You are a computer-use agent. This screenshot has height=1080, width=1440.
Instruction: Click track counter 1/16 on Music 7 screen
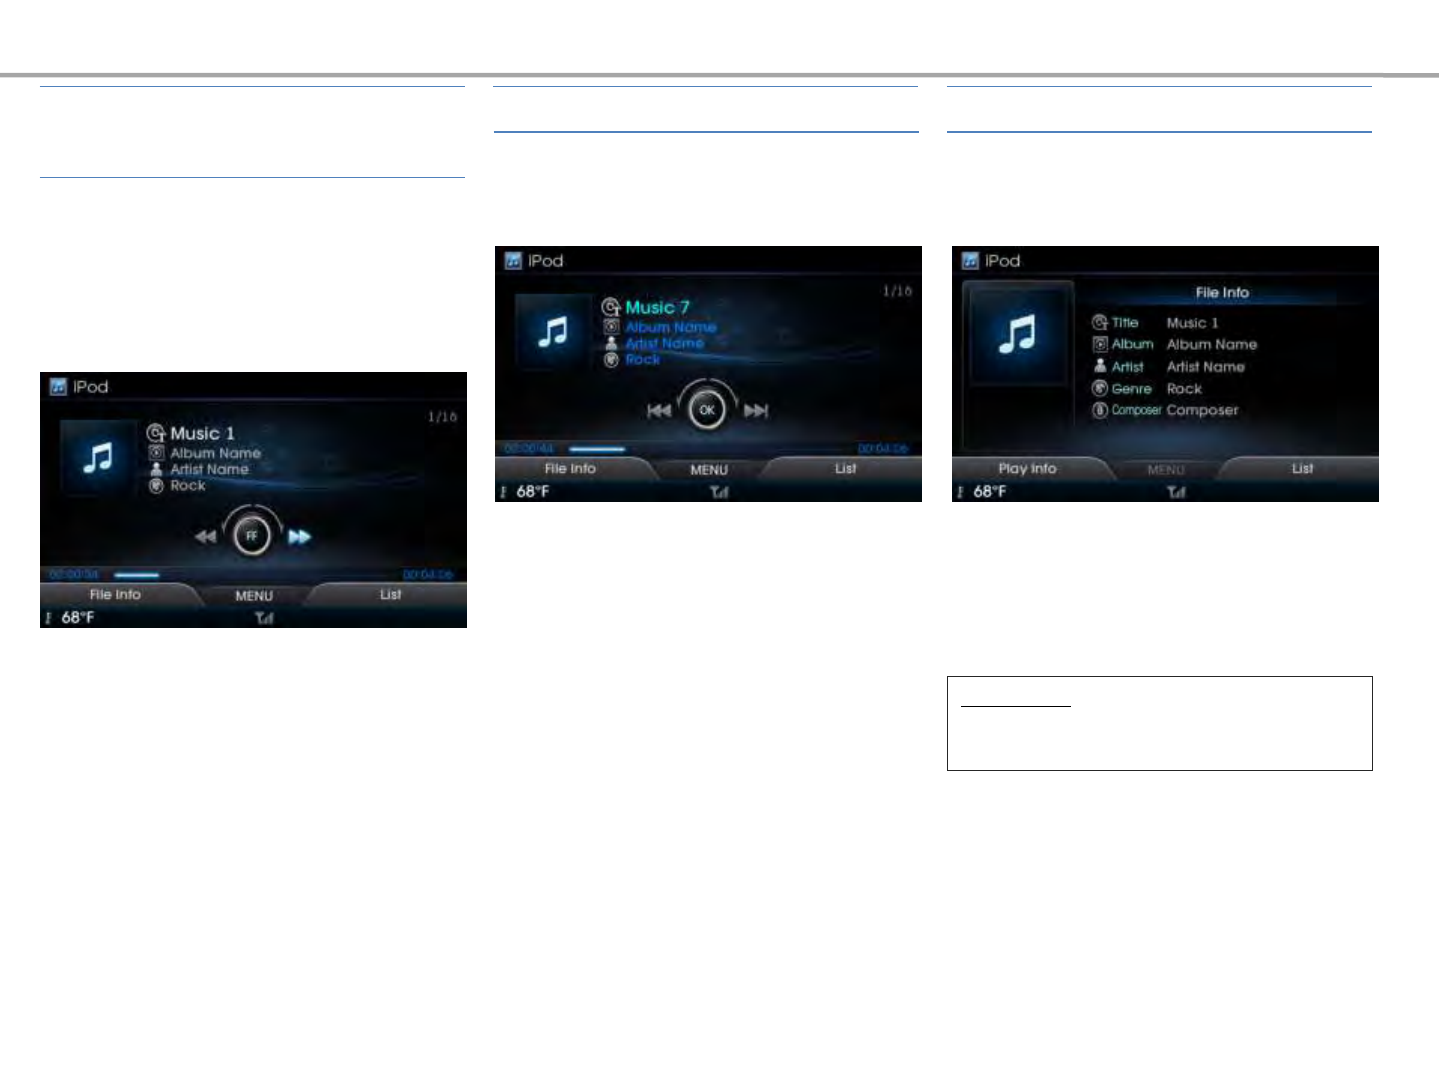click(x=897, y=291)
